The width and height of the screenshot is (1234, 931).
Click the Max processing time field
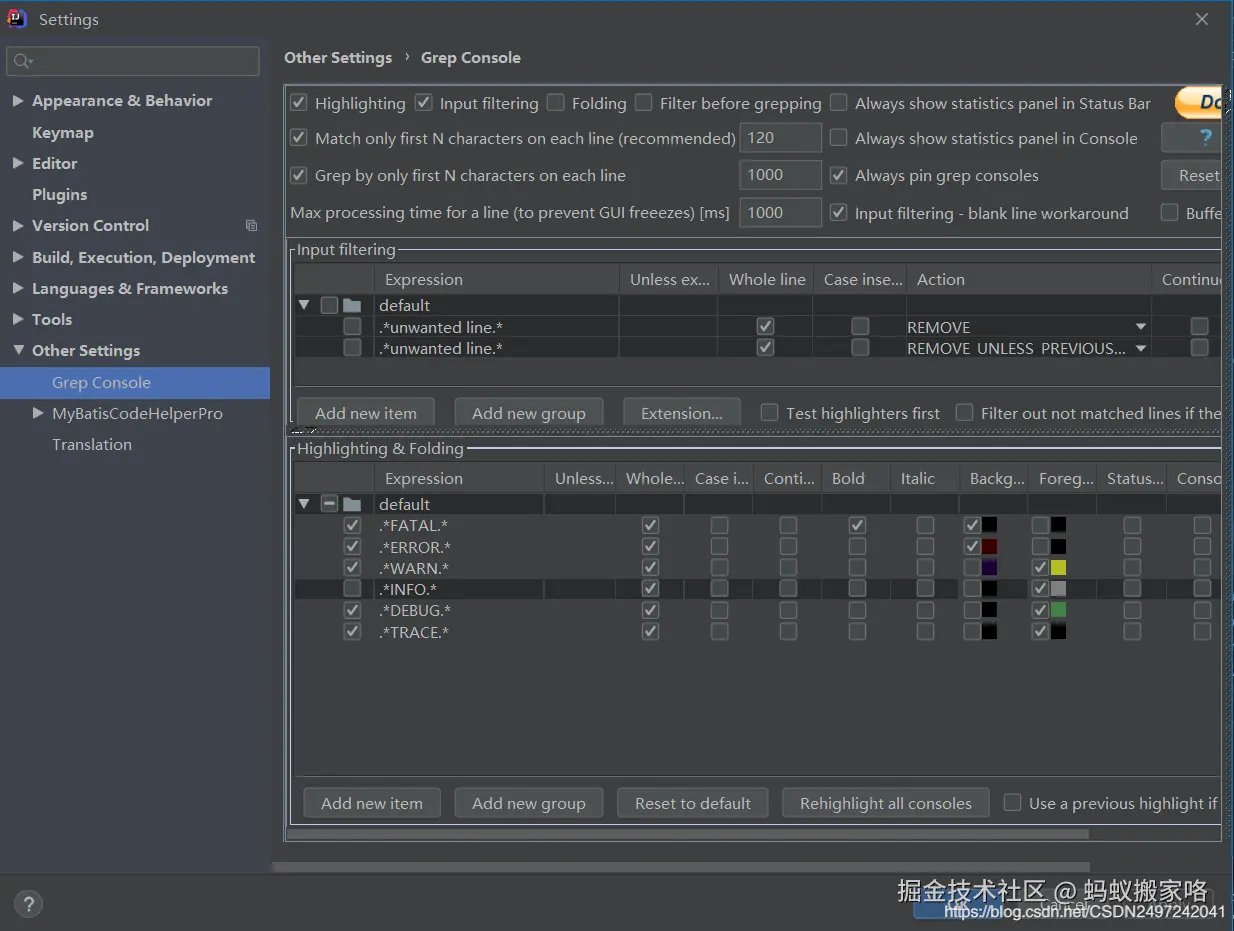click(x=781, y=213)
